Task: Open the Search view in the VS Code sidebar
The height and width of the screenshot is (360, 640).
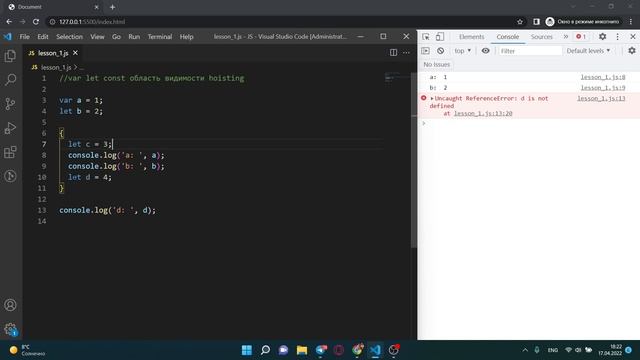Action: click(x=10, y=79)
